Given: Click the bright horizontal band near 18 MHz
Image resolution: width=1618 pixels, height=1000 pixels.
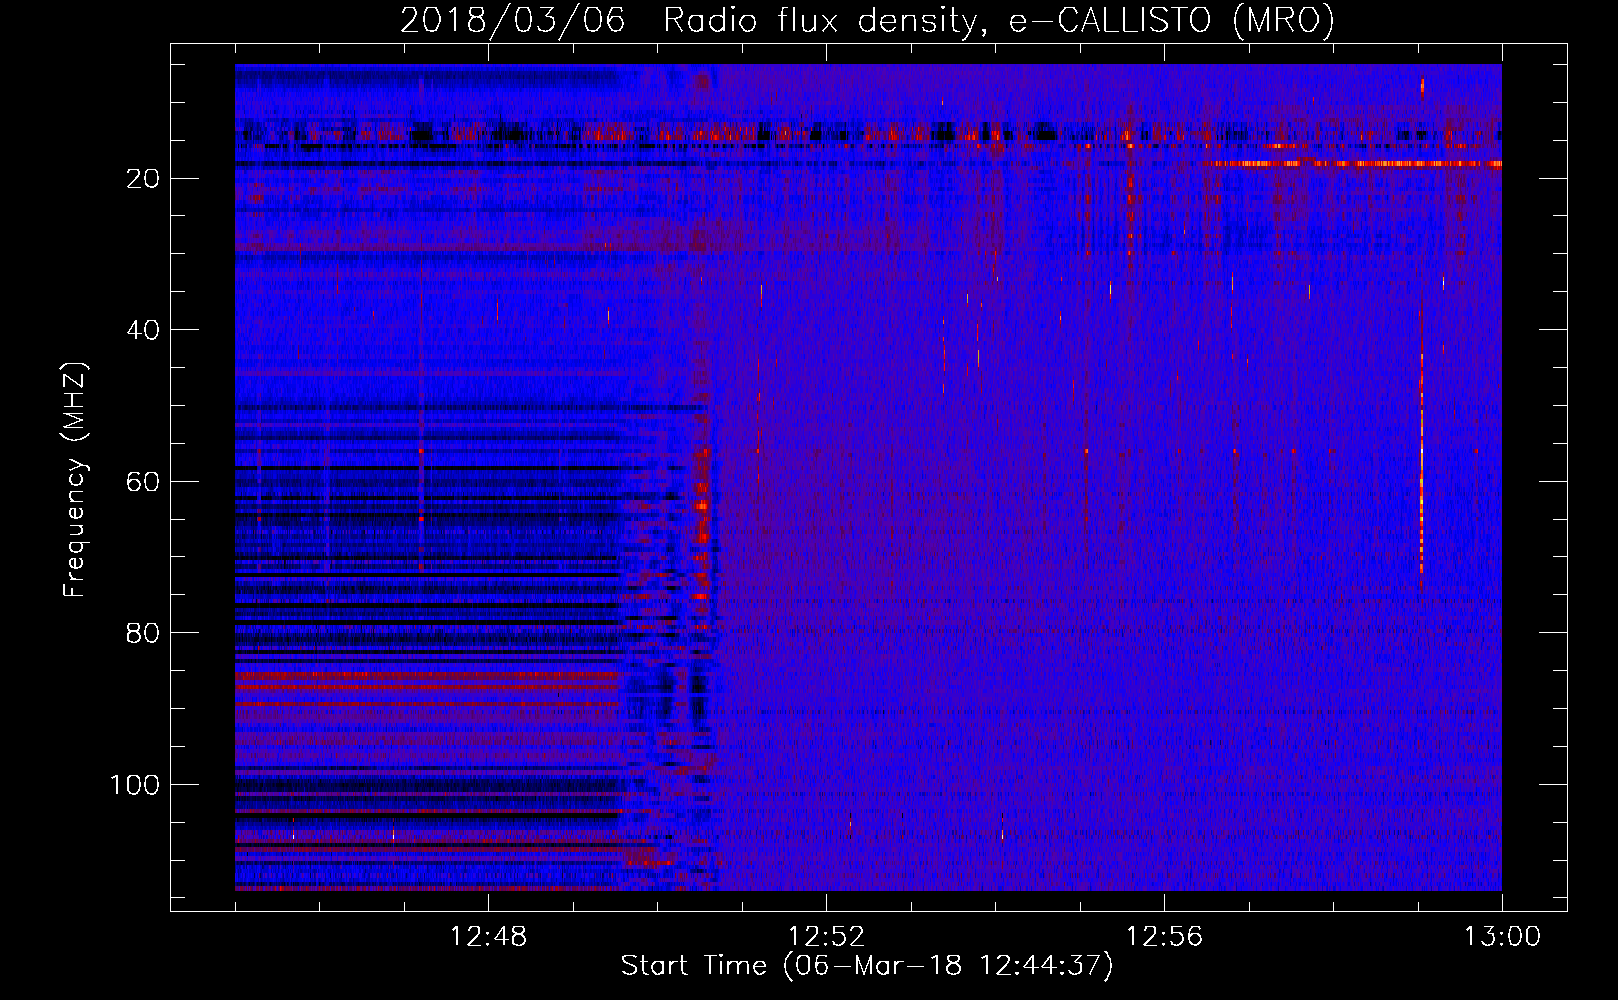Looking at the screenshot, I should point(1355,163).
